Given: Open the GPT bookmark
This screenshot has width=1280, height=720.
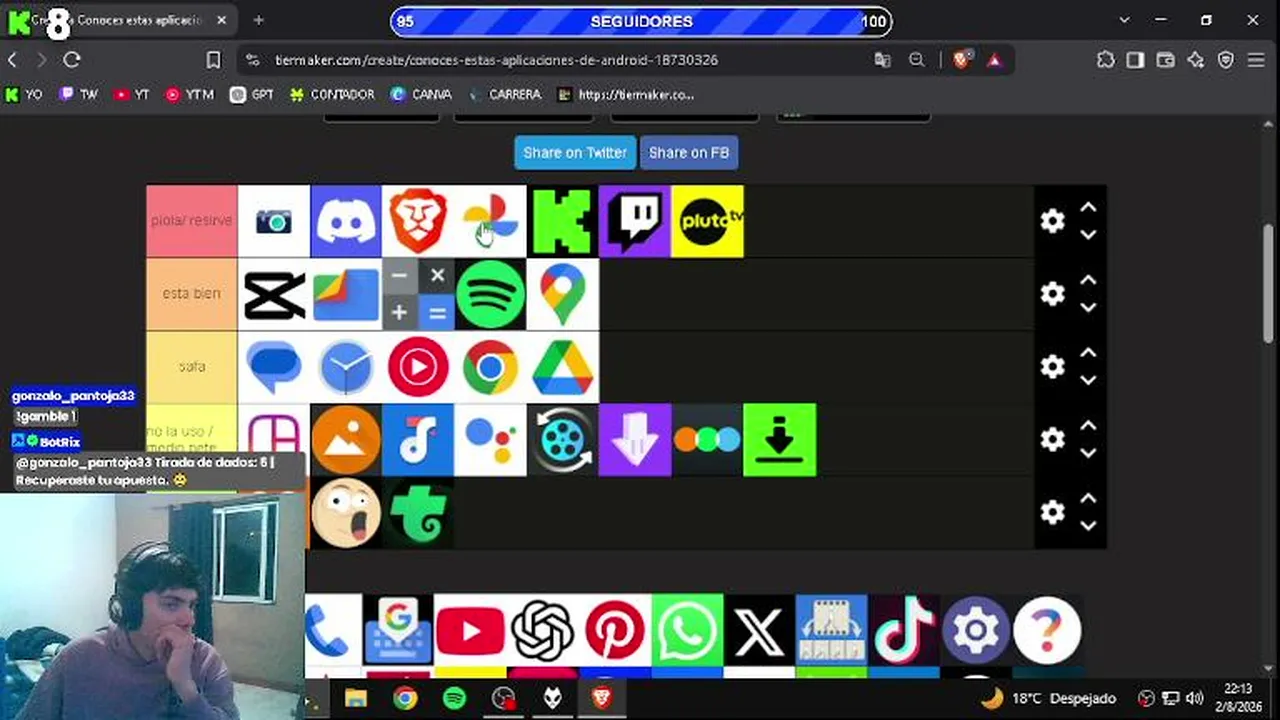Looking at the screenshot, I should 252,95.
